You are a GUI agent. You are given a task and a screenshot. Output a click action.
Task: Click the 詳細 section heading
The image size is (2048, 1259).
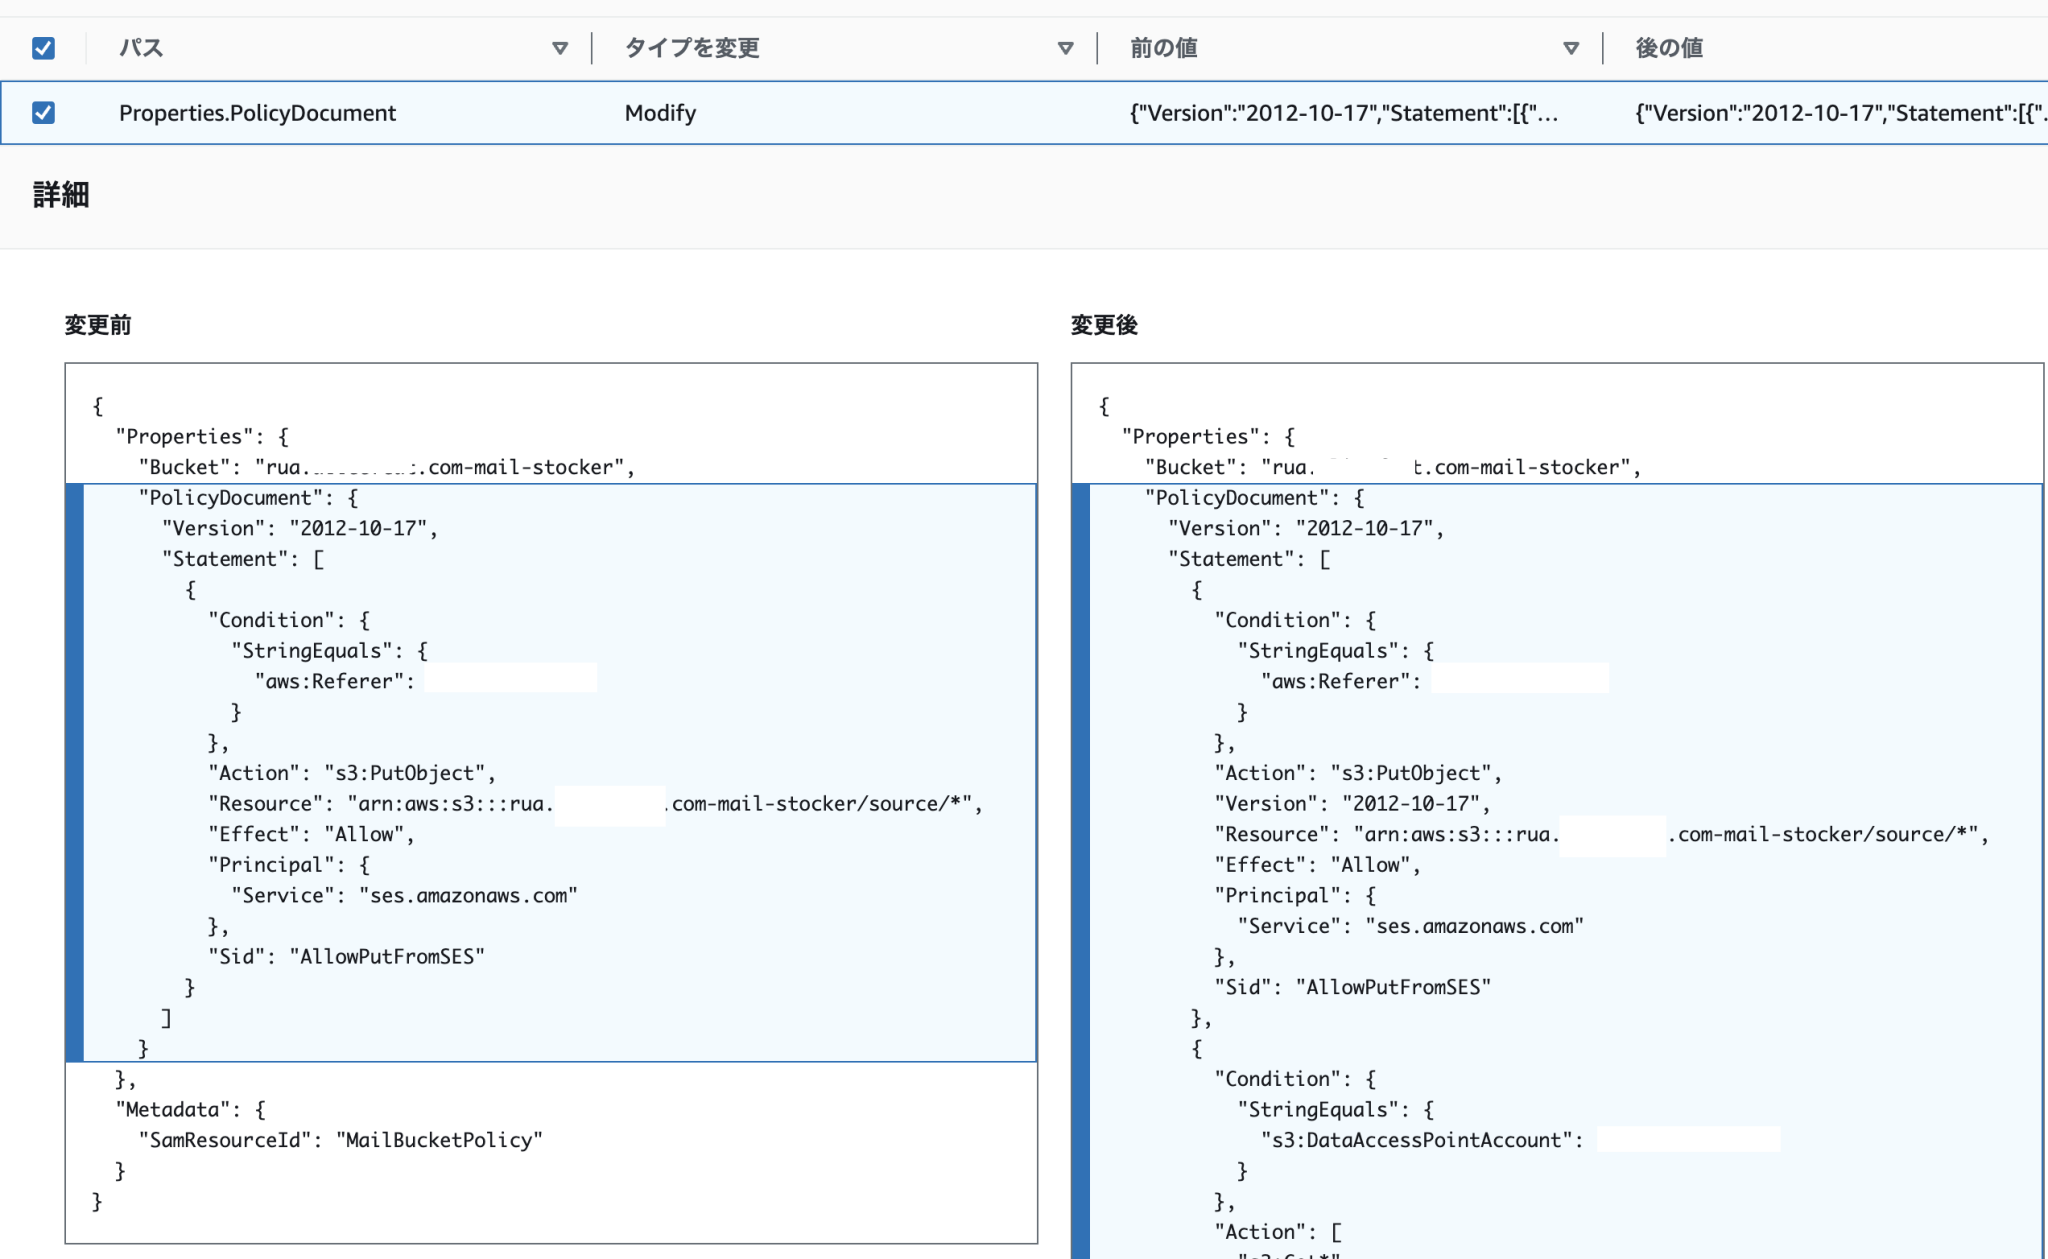(x=58, y=195)
